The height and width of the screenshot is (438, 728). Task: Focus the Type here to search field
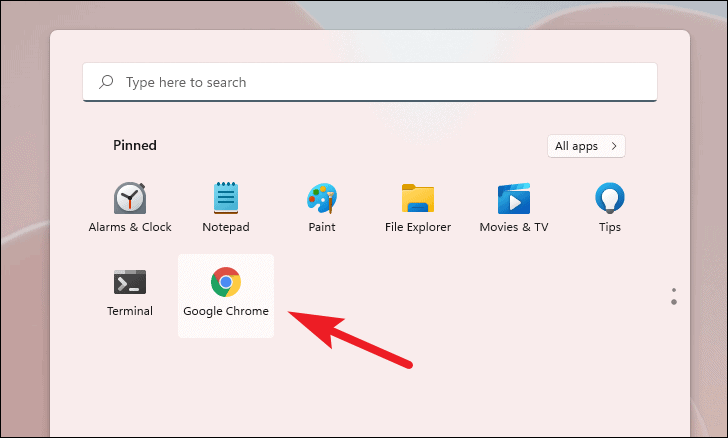point(370,82)
